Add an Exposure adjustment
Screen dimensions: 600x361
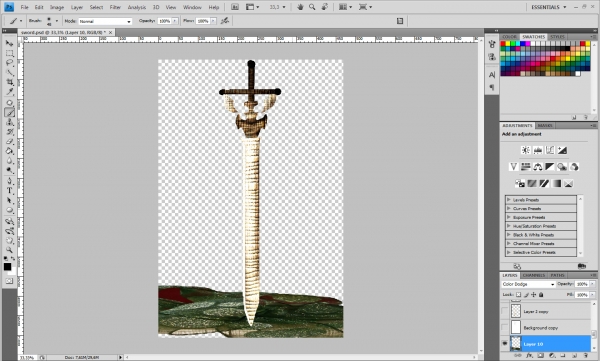pyautogui.click(x=562, y=150)
